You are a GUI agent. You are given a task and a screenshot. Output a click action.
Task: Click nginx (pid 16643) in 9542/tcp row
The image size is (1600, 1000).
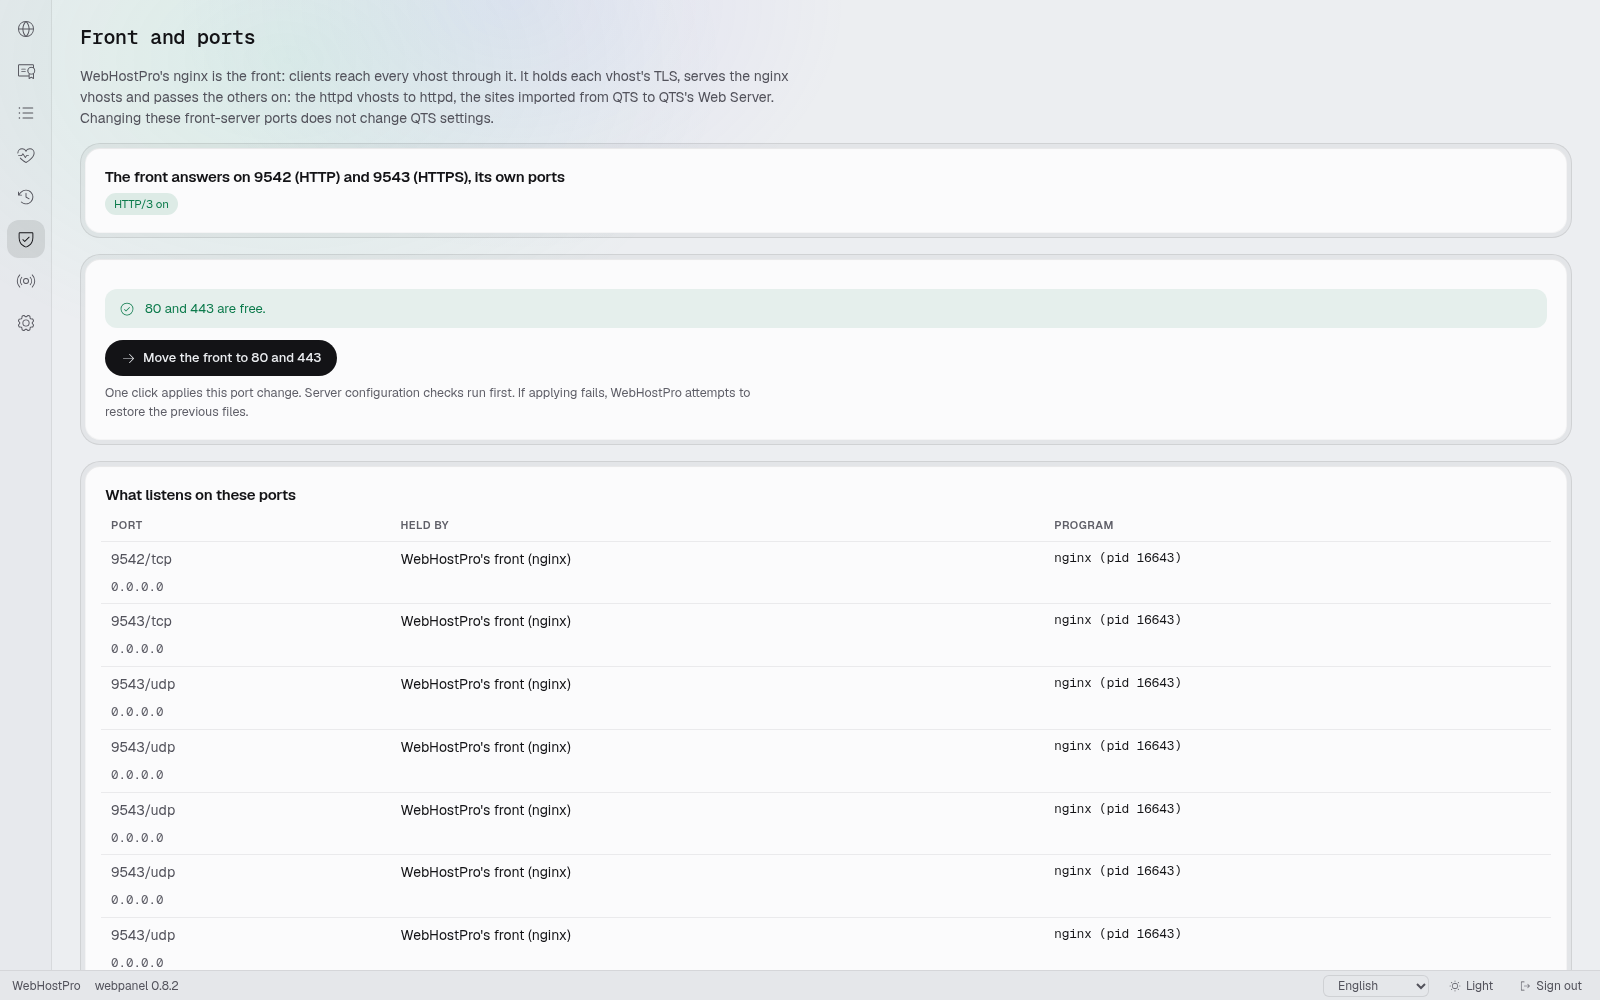coord(1117,558)
